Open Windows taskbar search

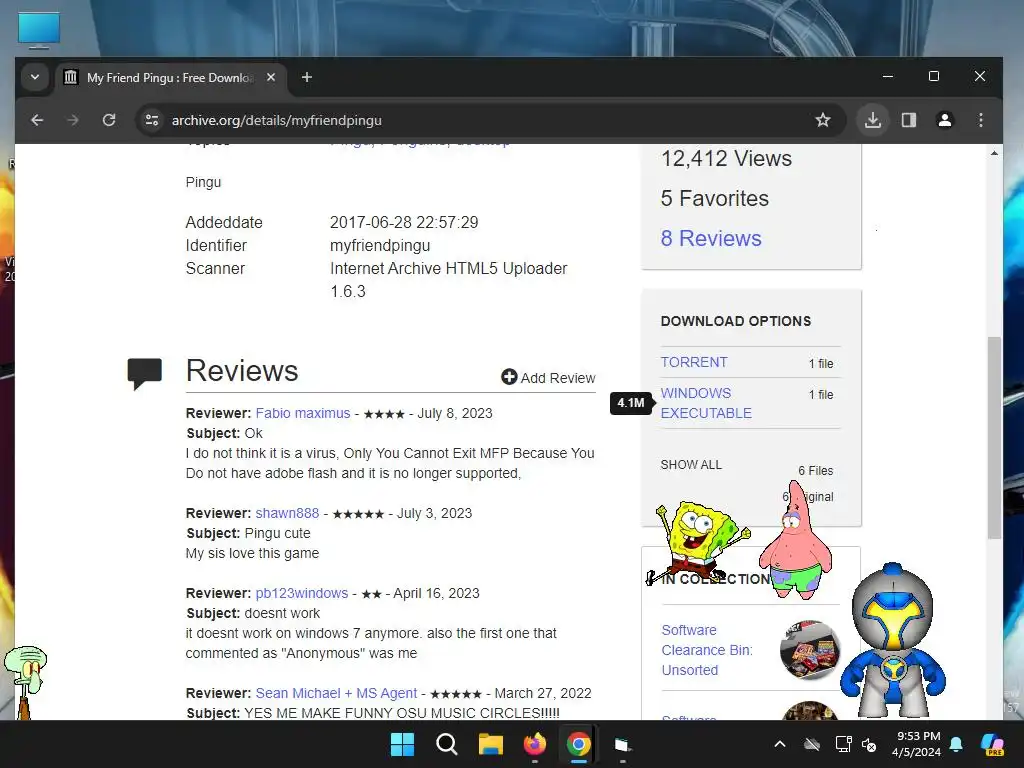coord(447,744)
